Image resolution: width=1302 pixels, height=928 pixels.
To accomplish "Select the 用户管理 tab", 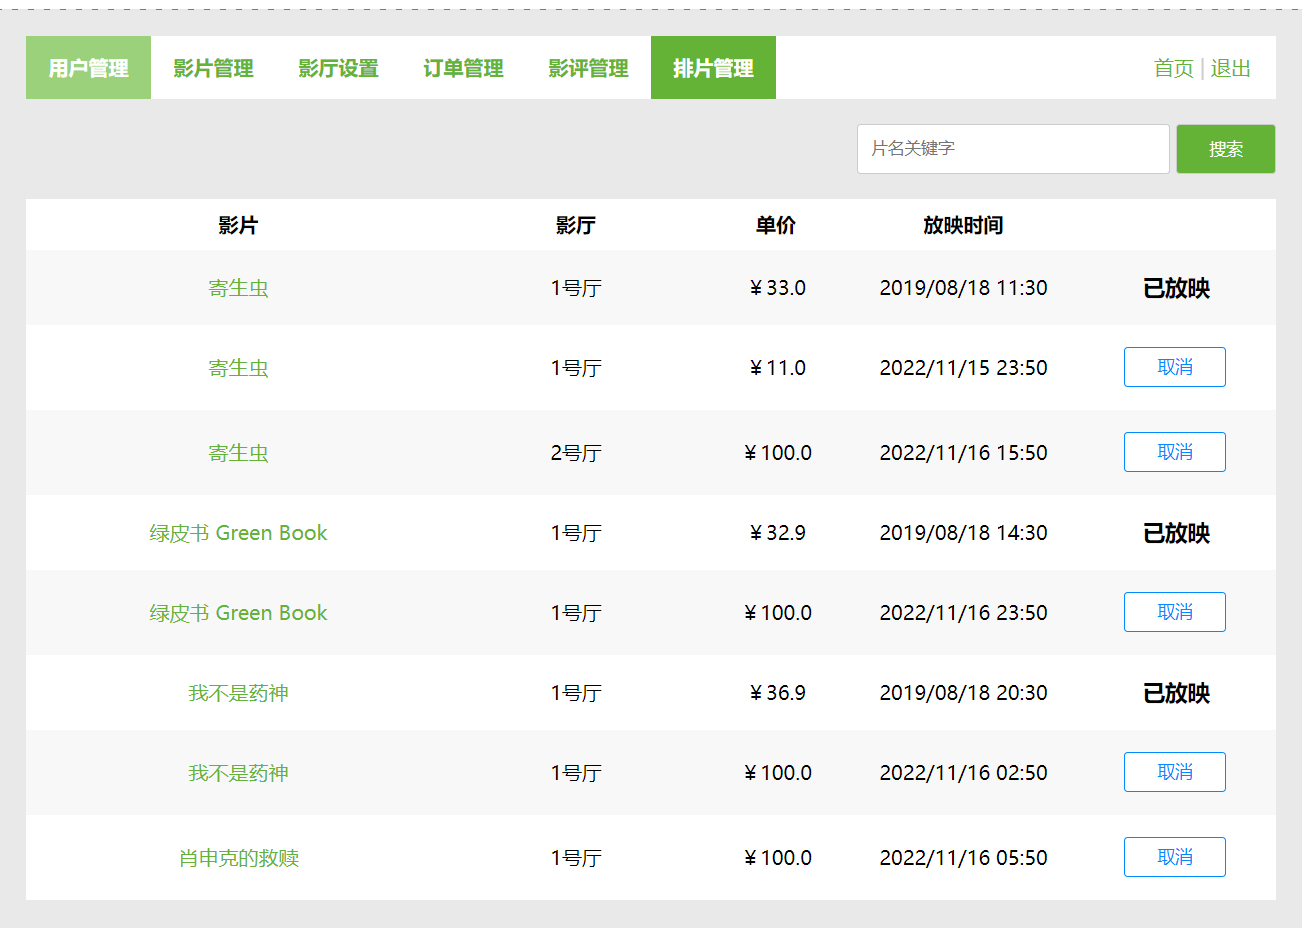I will click(x=88, y=68).
